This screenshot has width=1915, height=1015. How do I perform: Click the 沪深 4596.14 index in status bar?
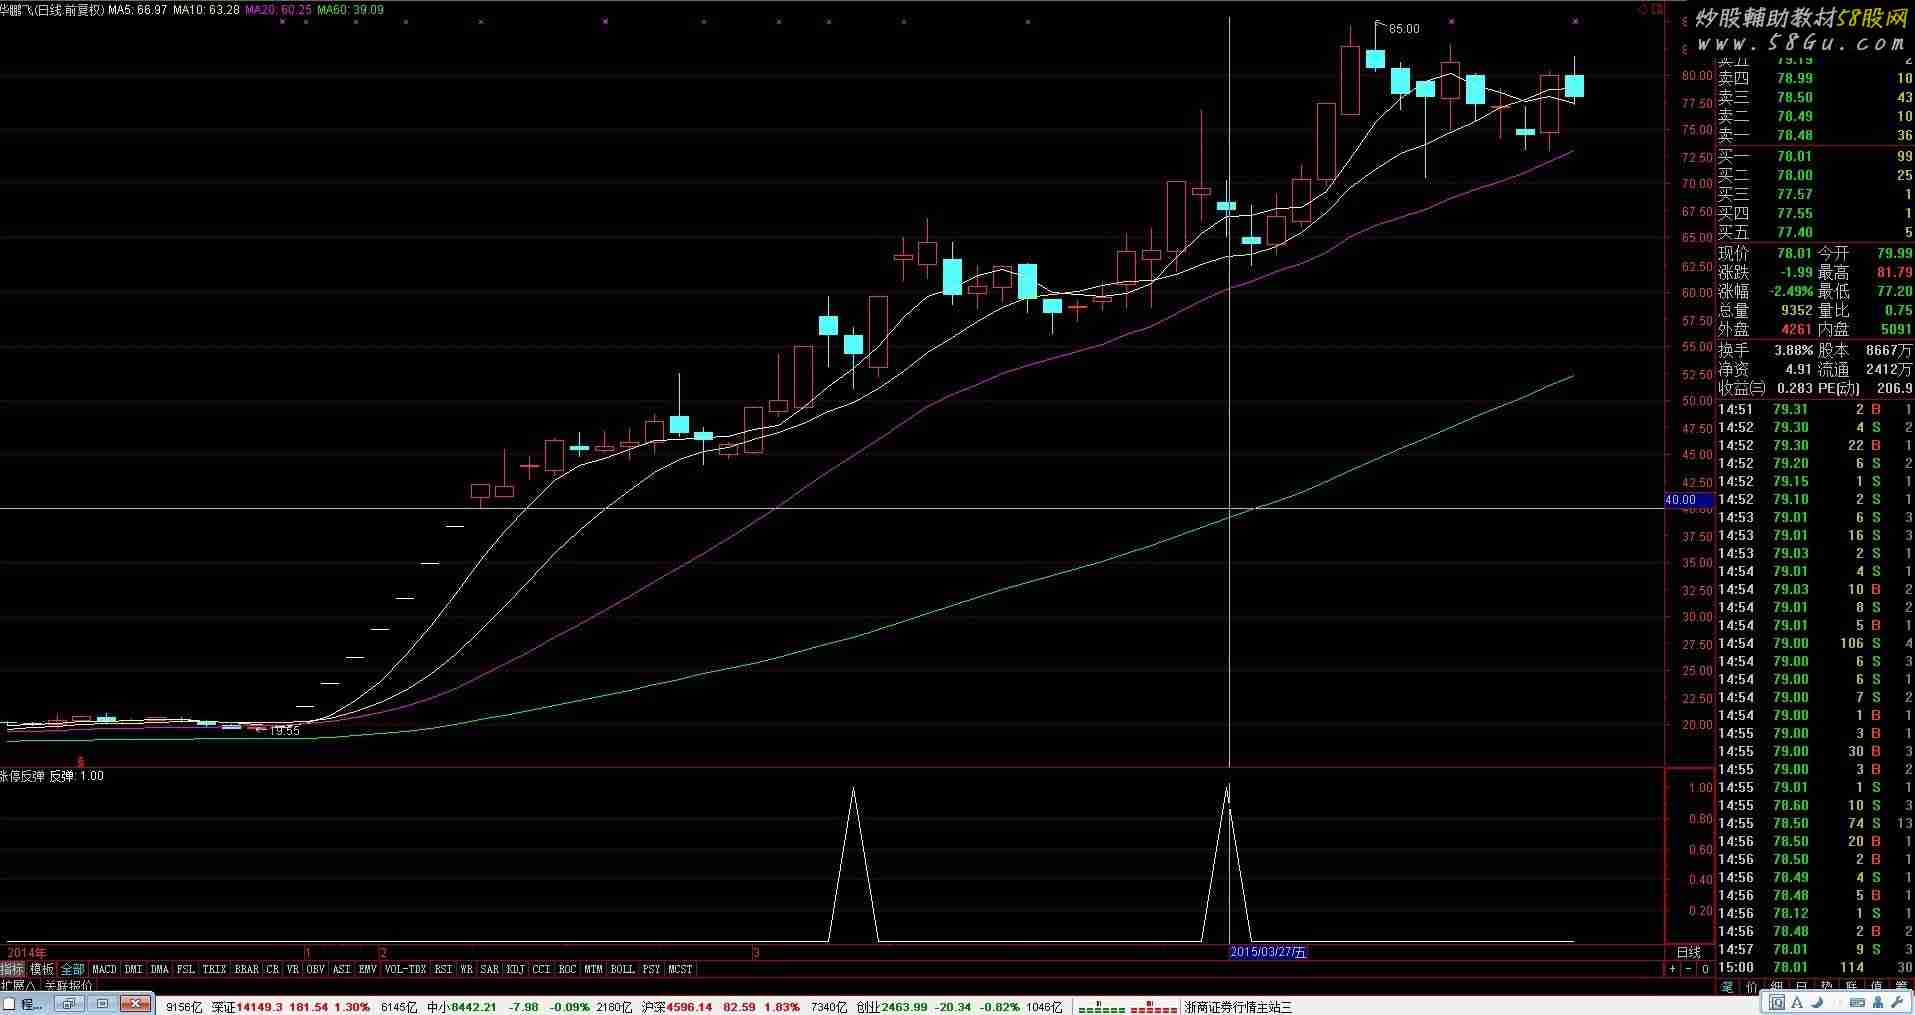pos(677,1007)
